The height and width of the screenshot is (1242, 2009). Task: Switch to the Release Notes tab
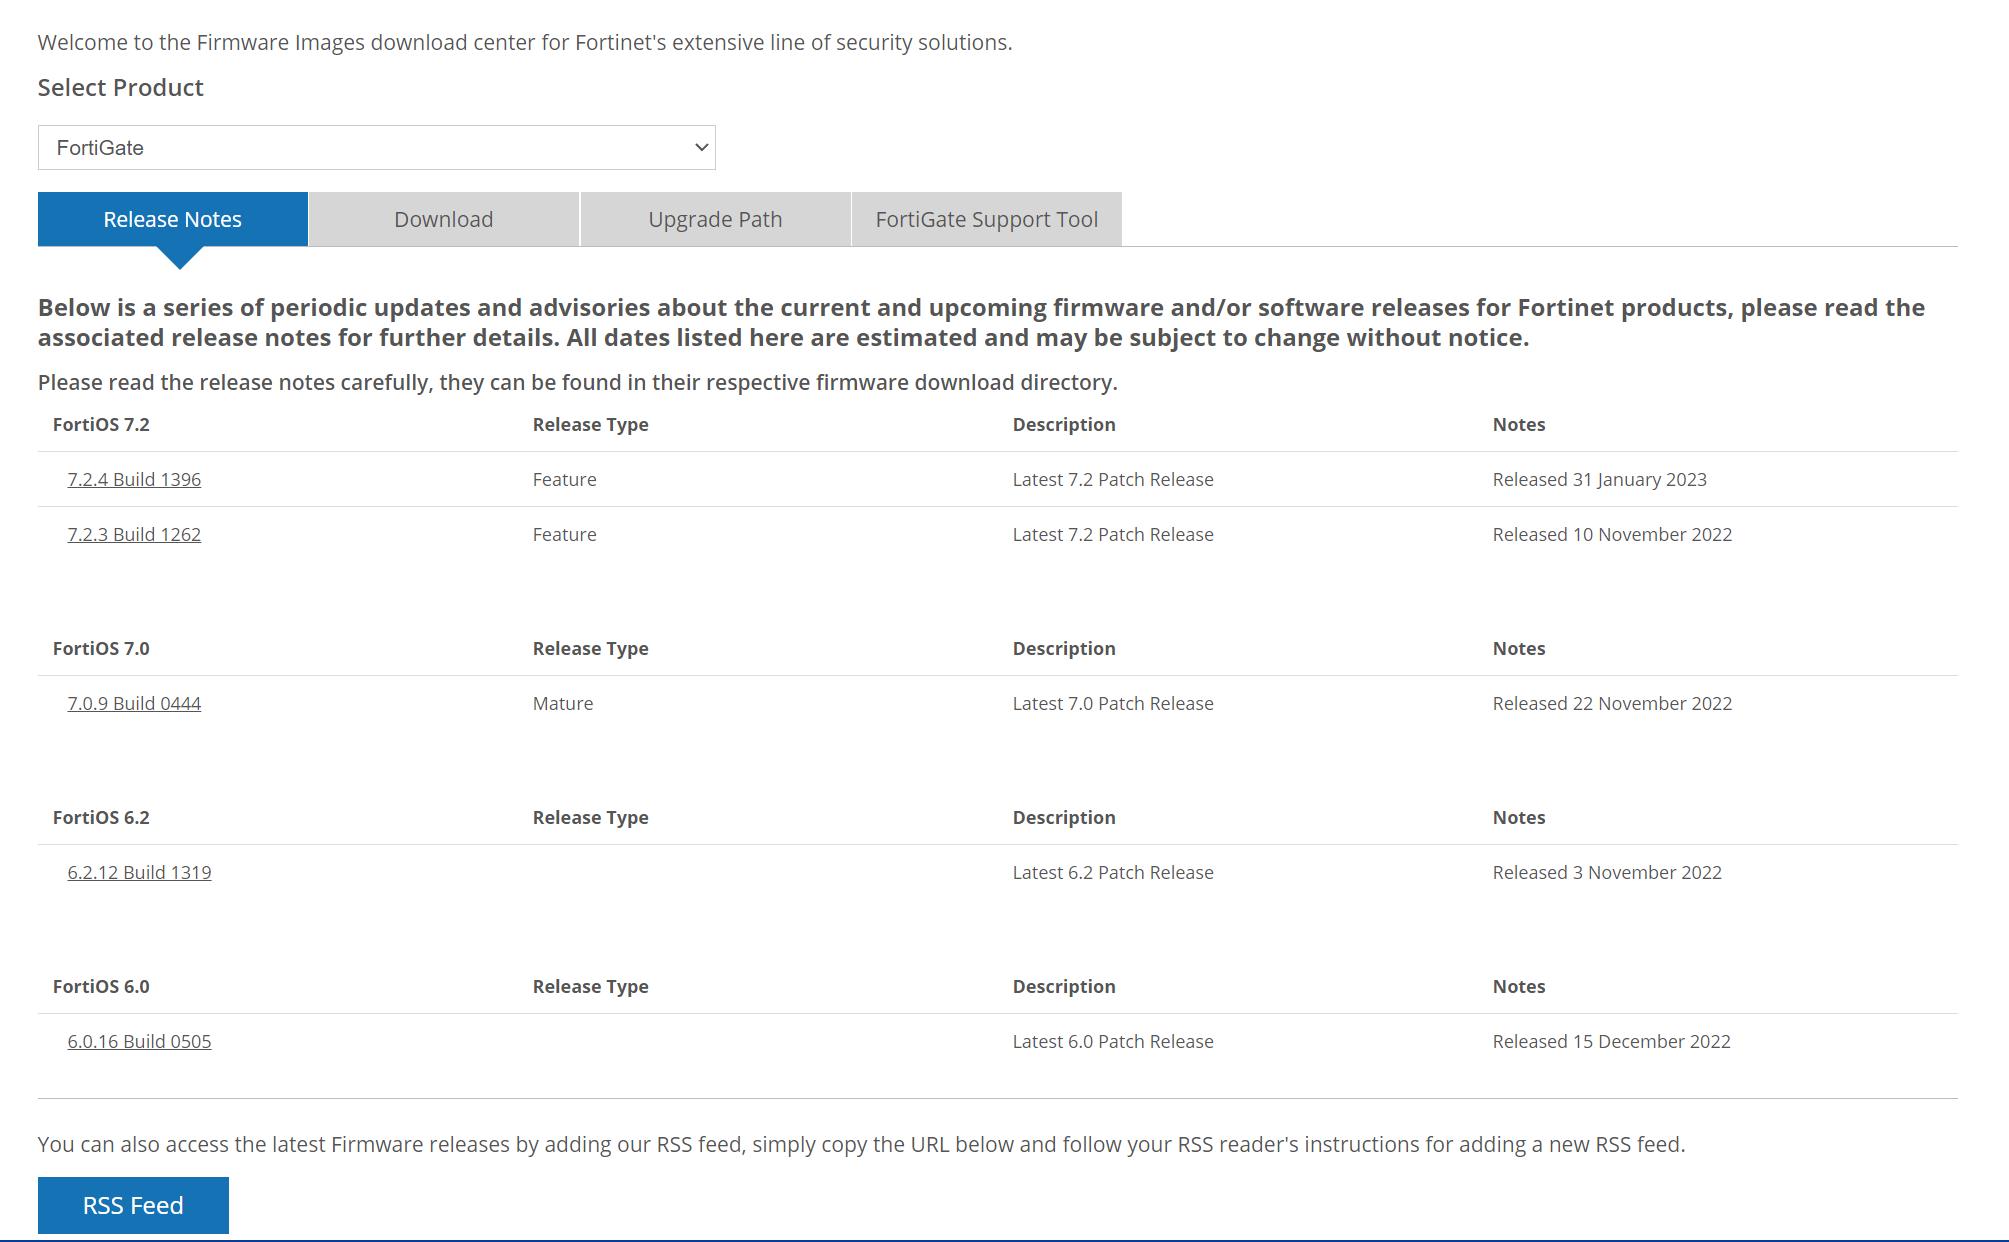[x=173, y=219]
